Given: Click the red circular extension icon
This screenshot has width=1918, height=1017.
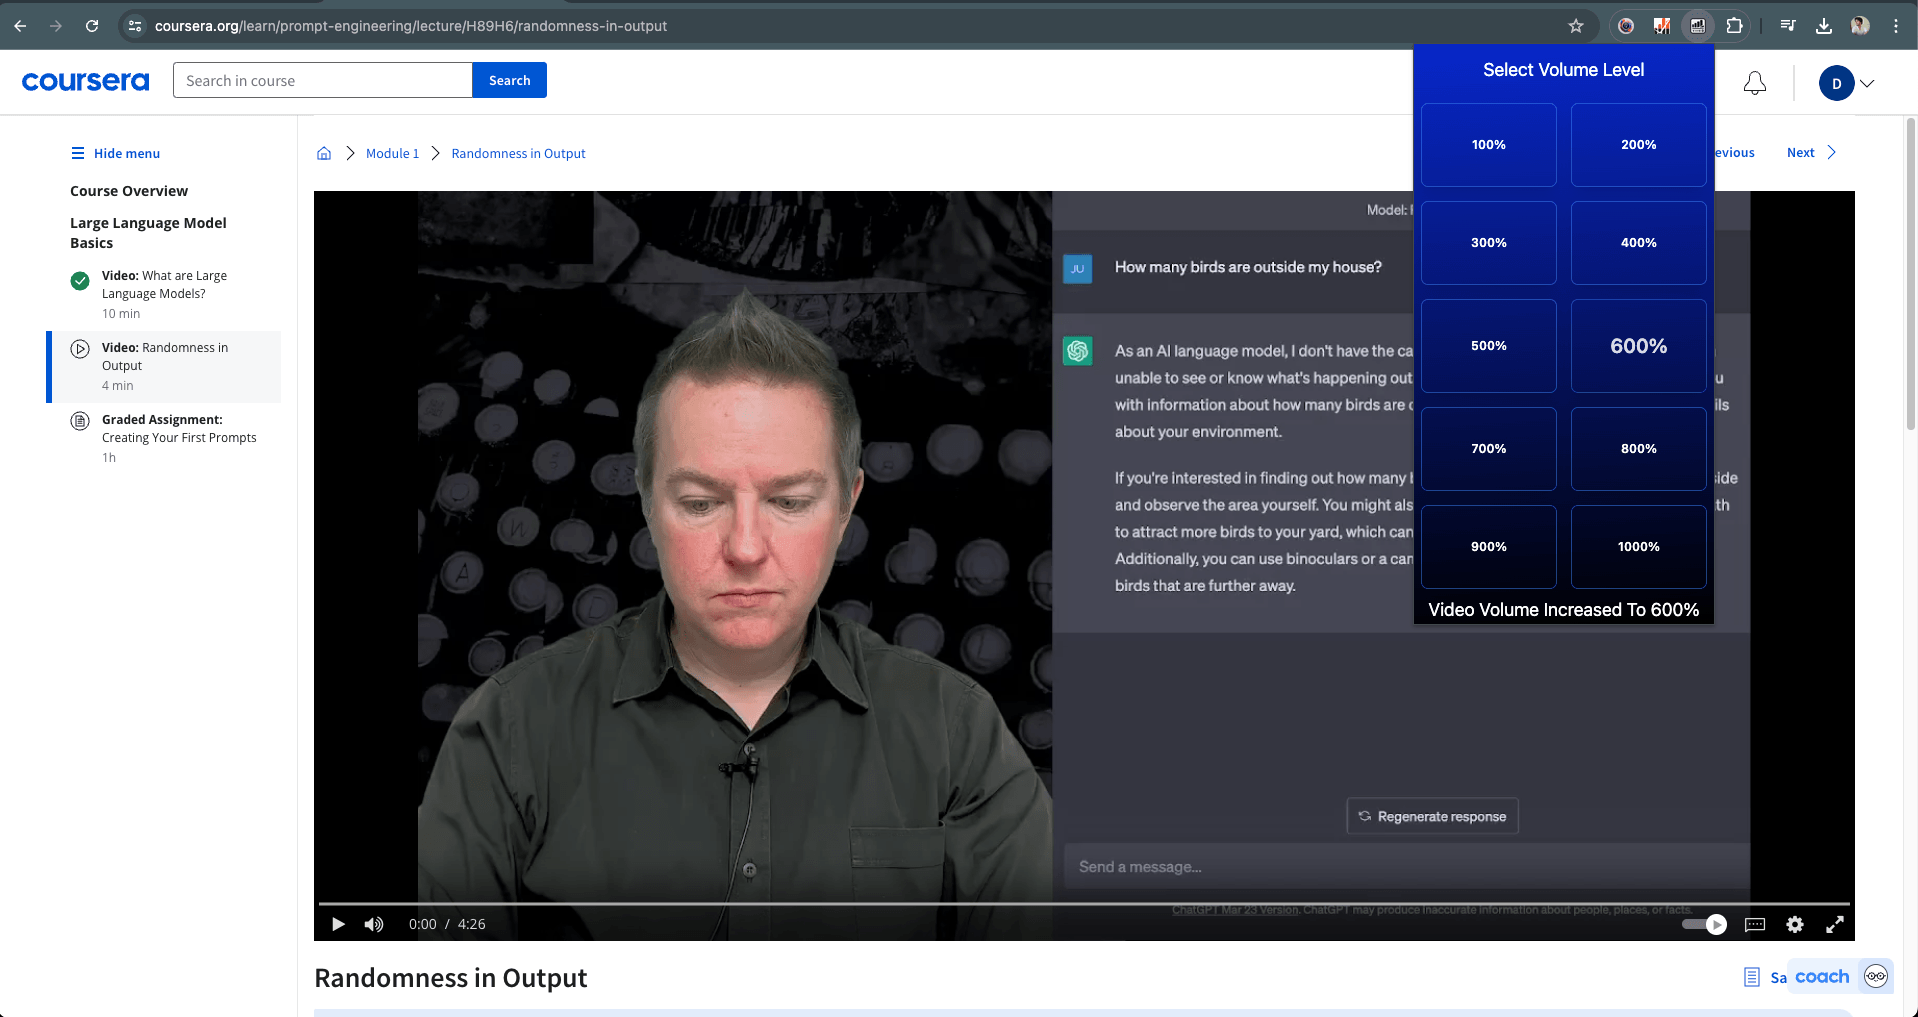Looking at the screenshot, I should 1626,26.
